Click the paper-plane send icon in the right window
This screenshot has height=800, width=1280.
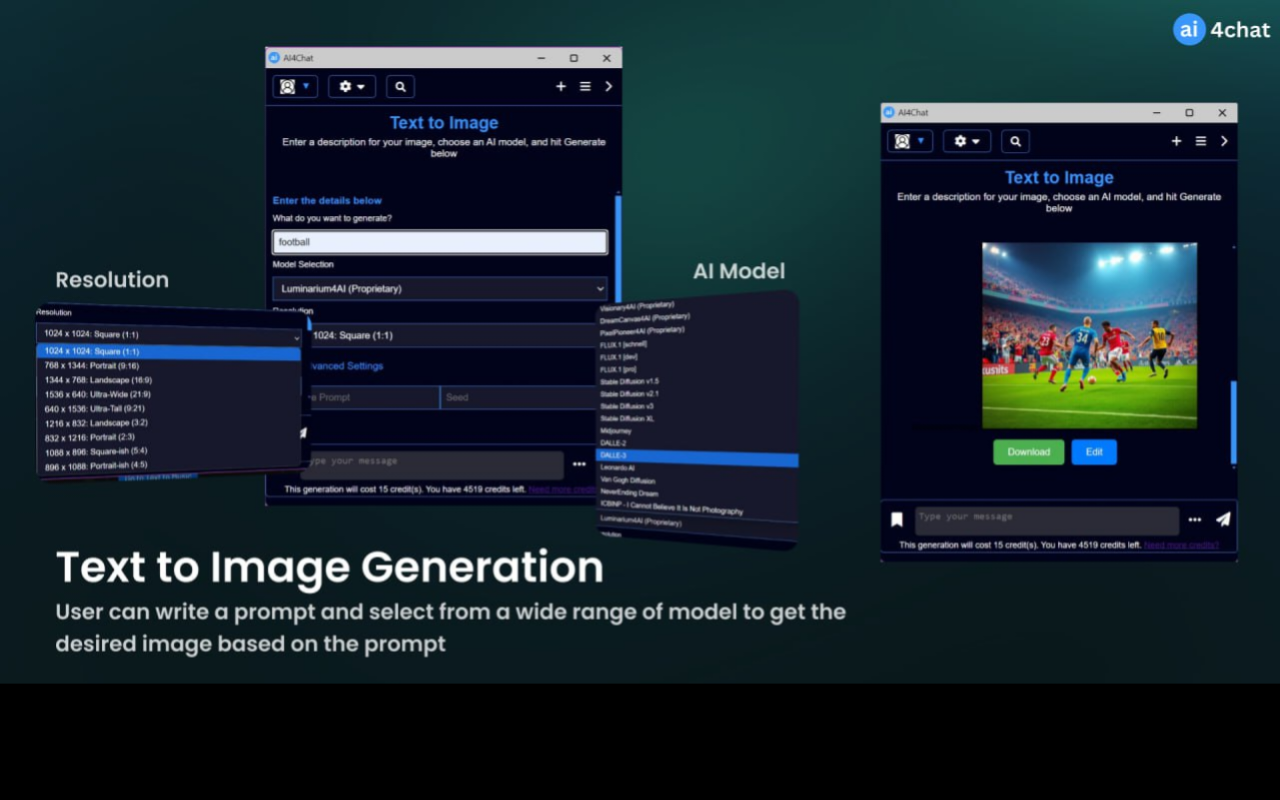(1223, 519)
